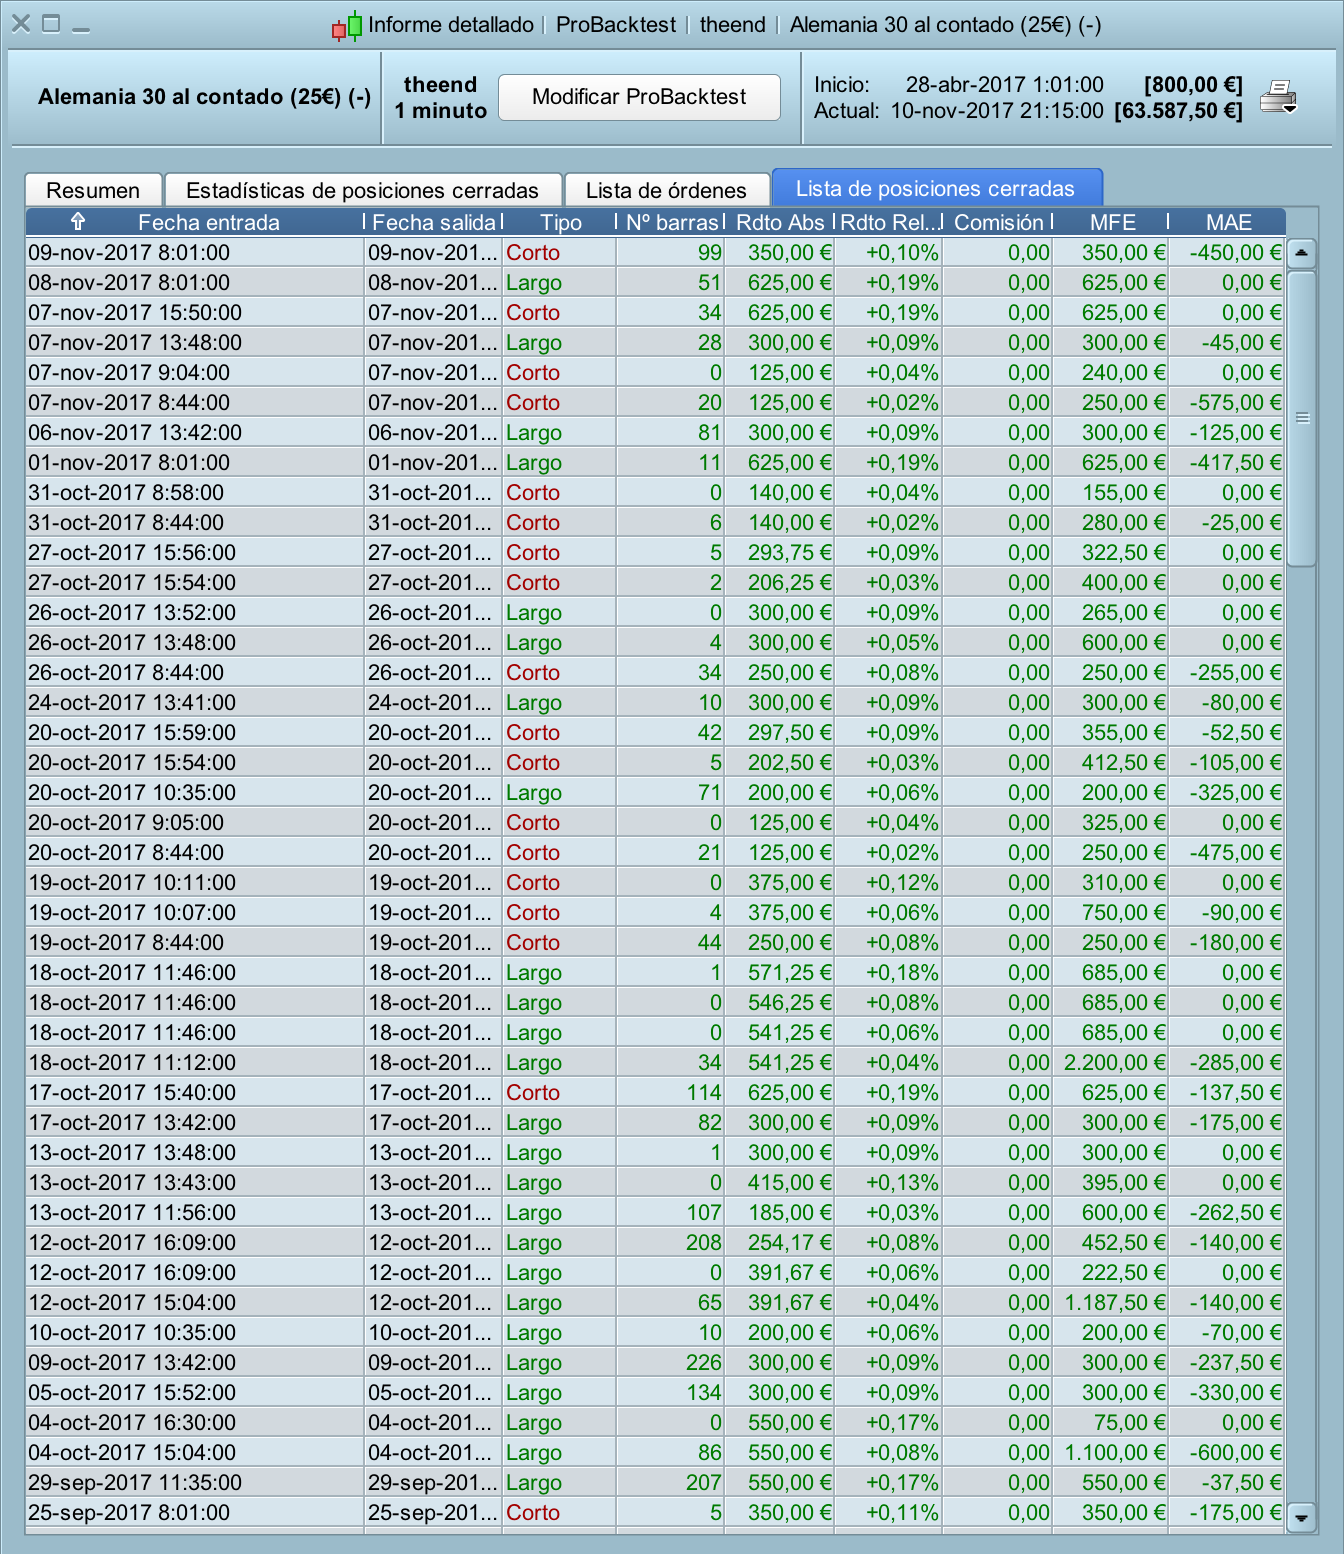Screen dimensions: 1344x1554
Task: Open Estadísticas de posiciones cerradas tab
Action: (x=362, y=190)
